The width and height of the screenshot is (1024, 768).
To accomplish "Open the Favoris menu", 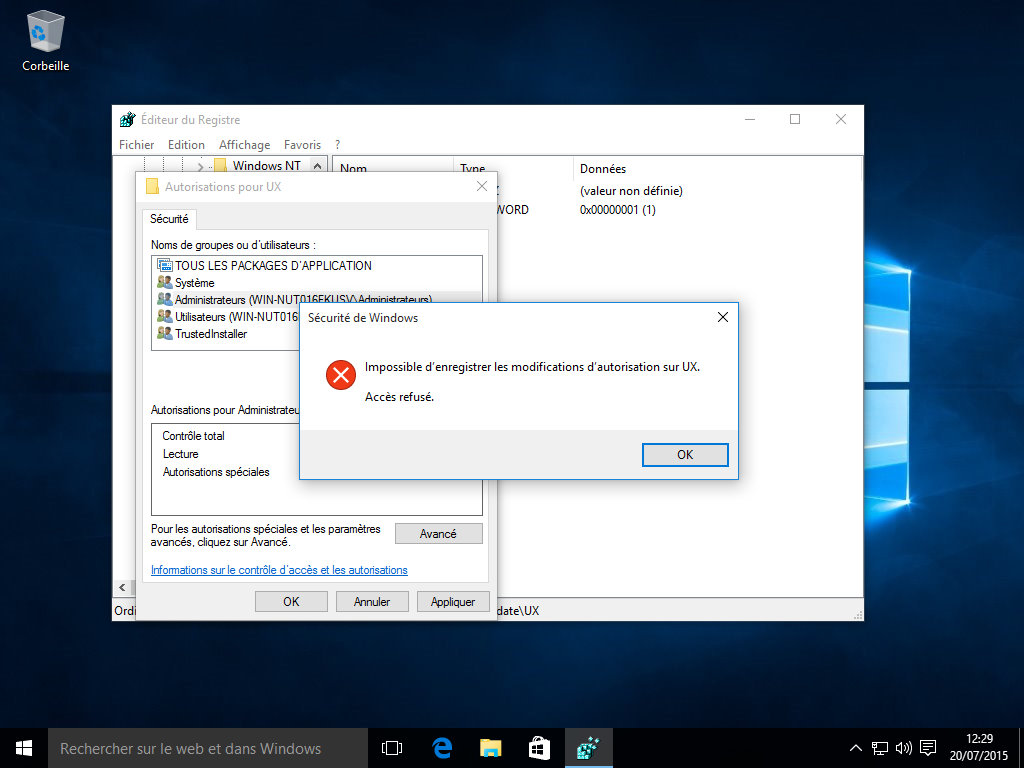I will pyautogui.click(x=302, y=145).
